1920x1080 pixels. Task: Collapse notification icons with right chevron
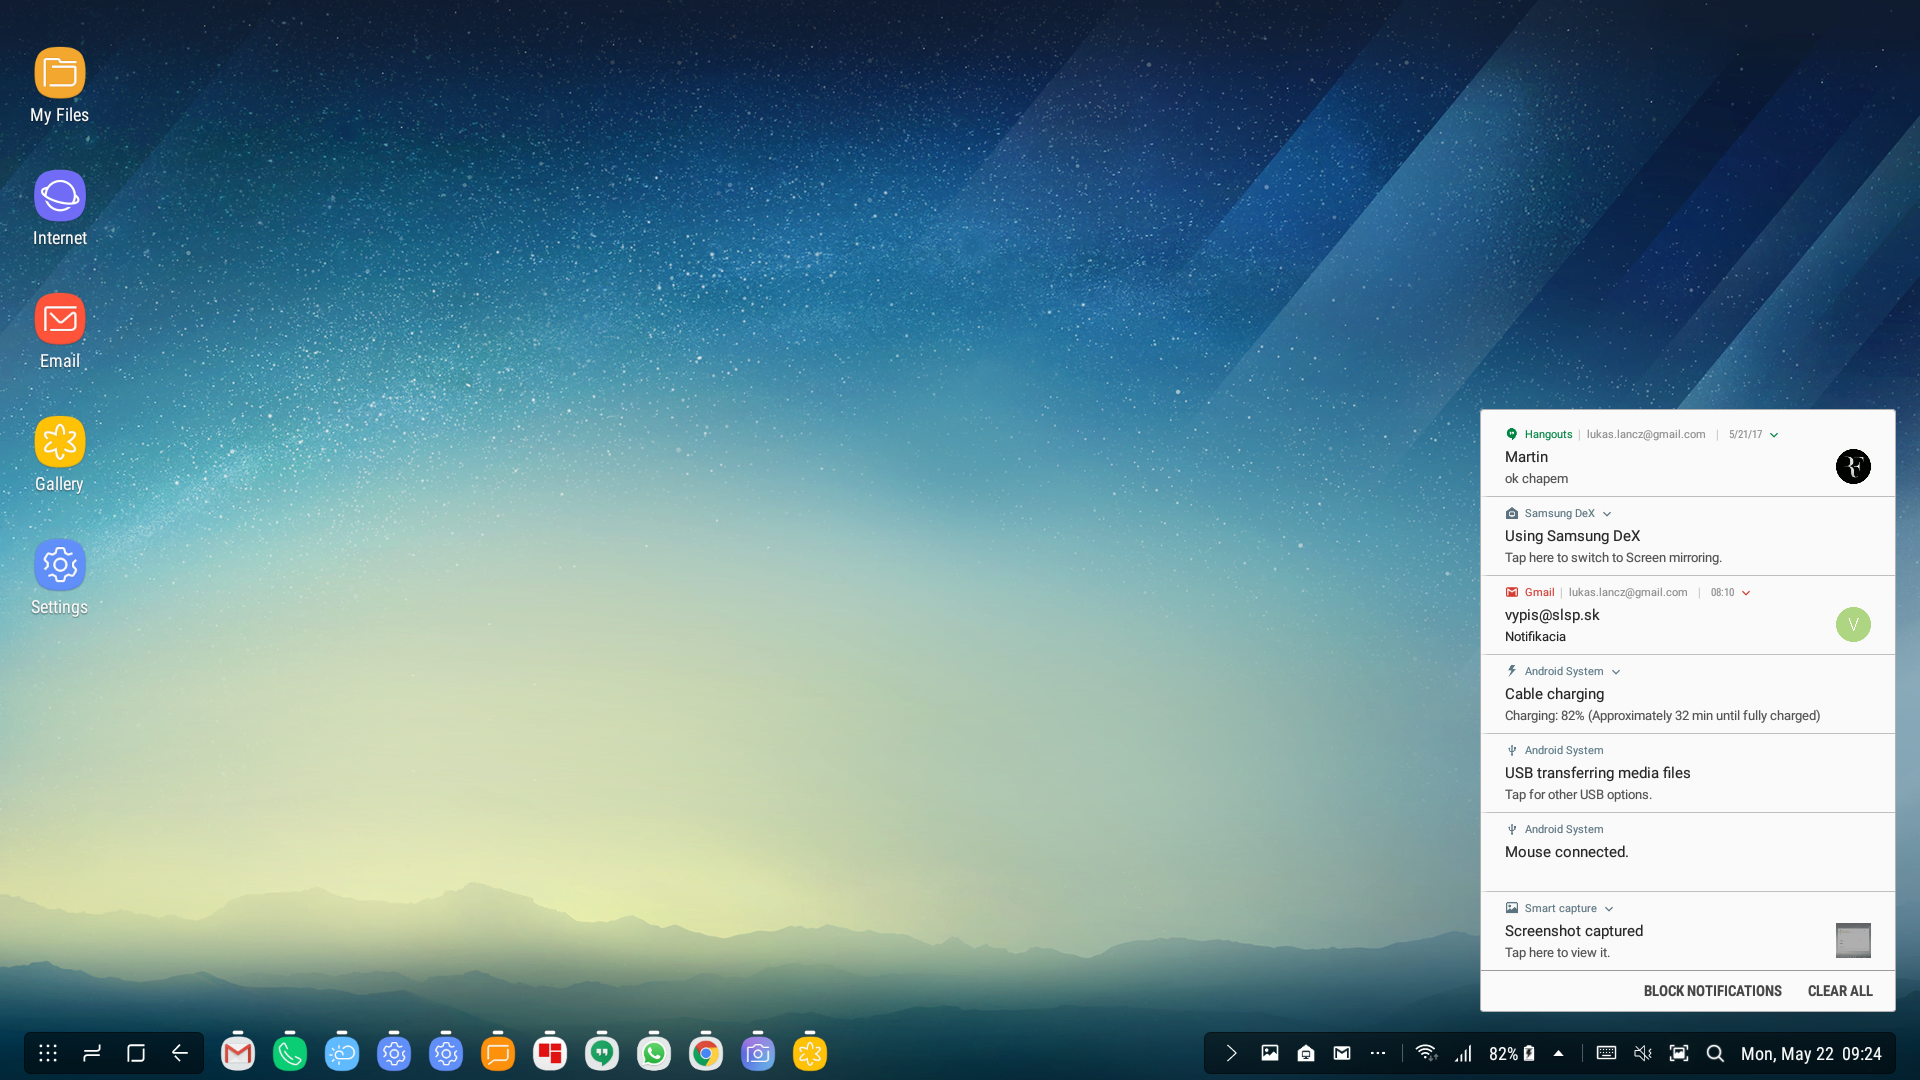[x=1232, y=1053]
